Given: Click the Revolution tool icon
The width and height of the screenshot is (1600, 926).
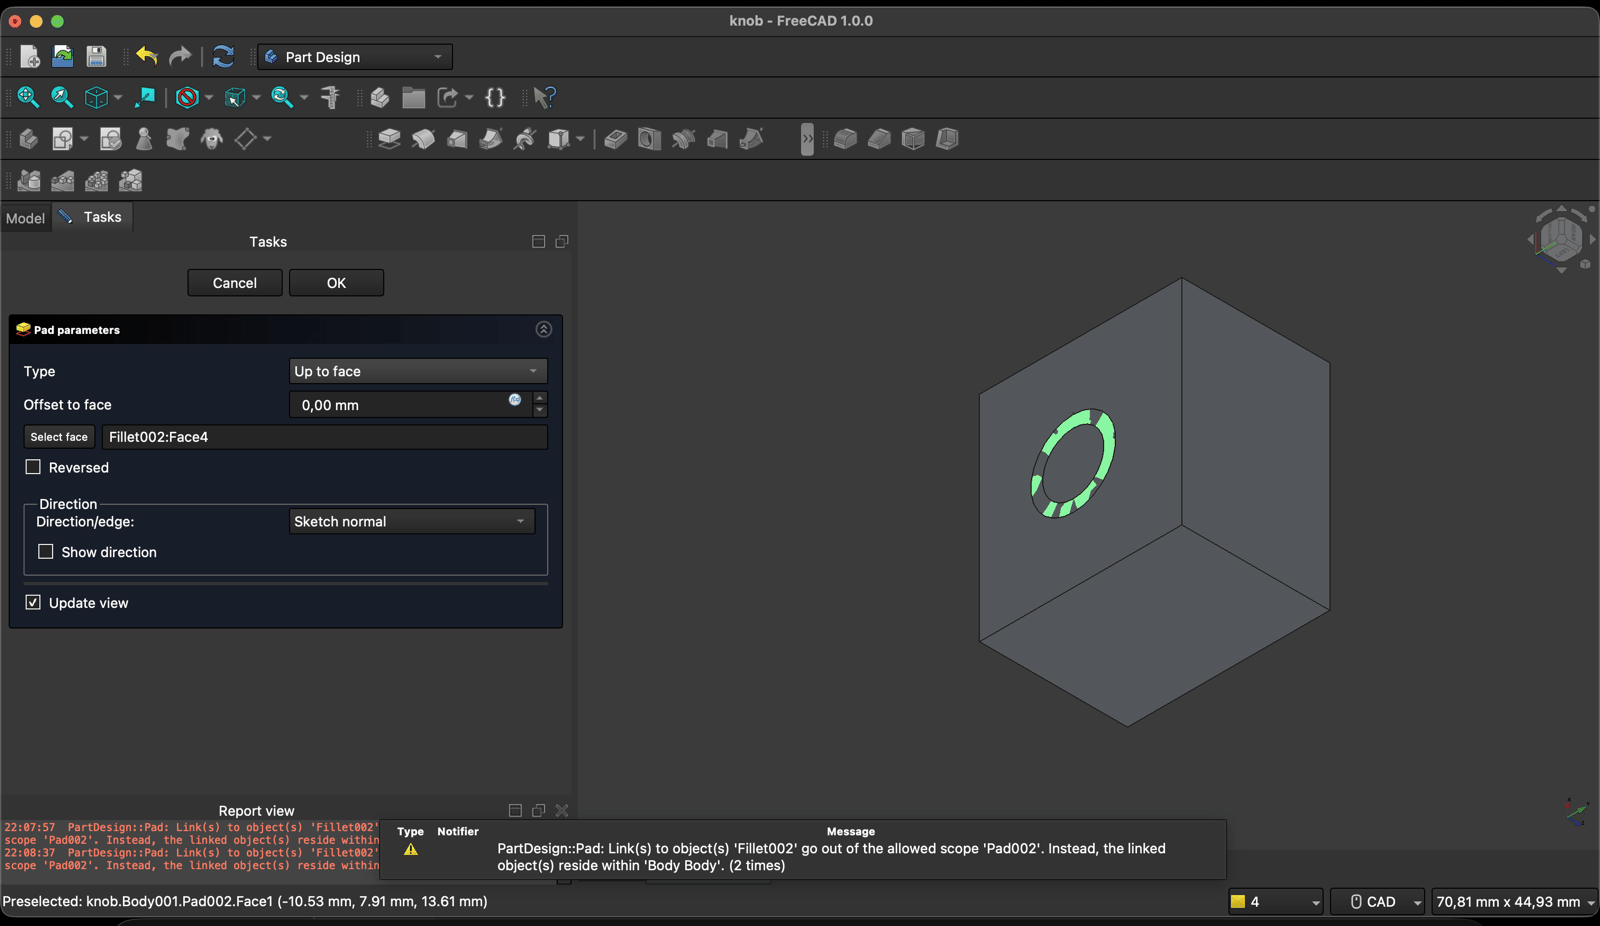Looking at the screenshot, I should [x=423, y=139].
